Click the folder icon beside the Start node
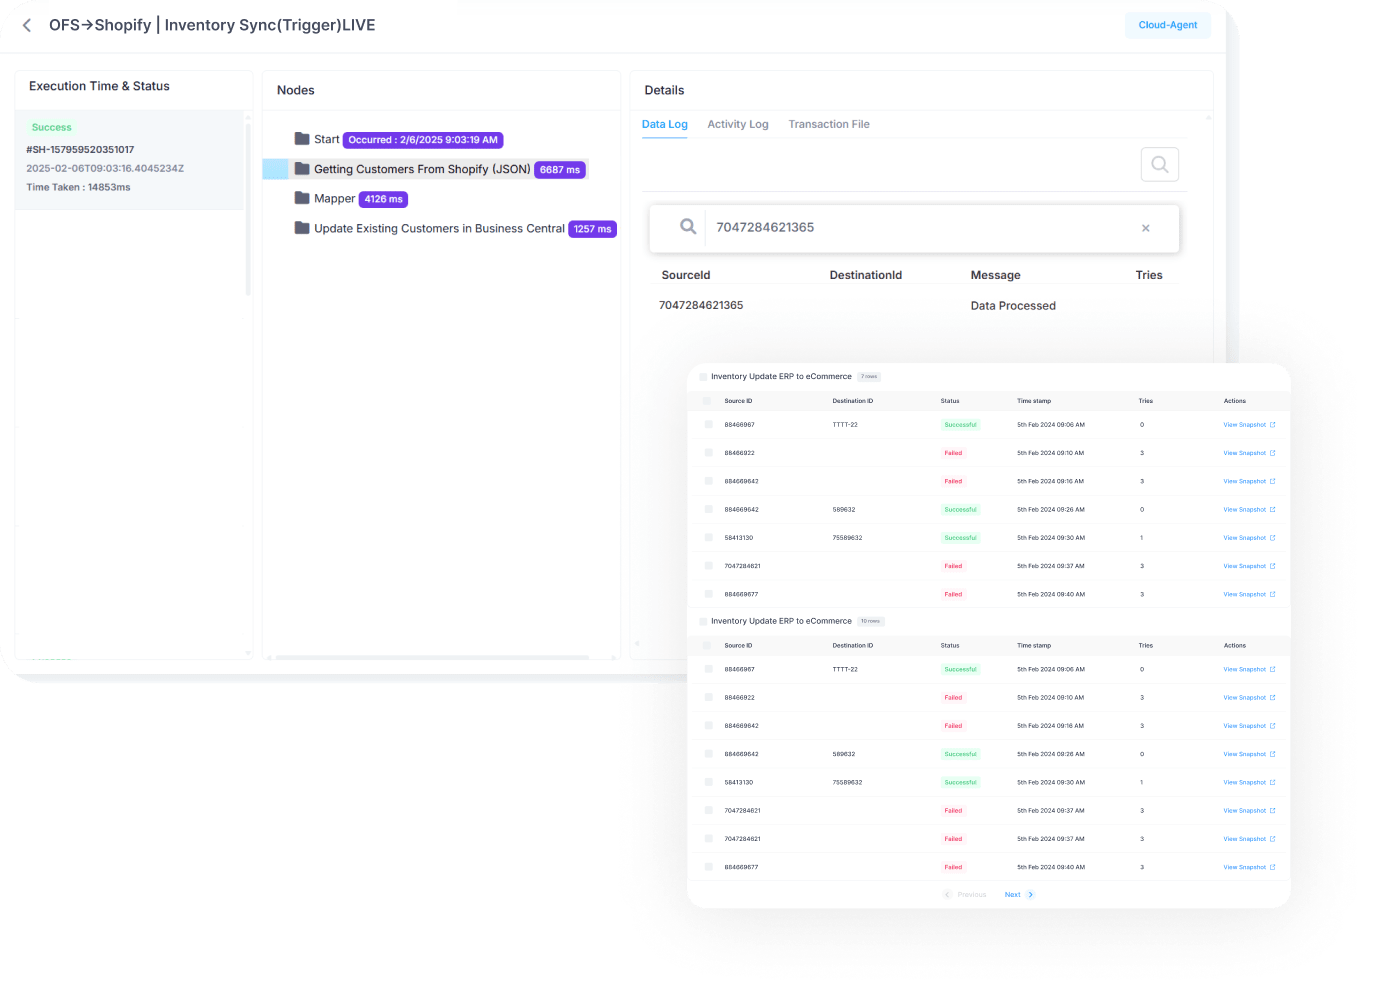This screenshot has height=995, width=1374. pos(302,139)
